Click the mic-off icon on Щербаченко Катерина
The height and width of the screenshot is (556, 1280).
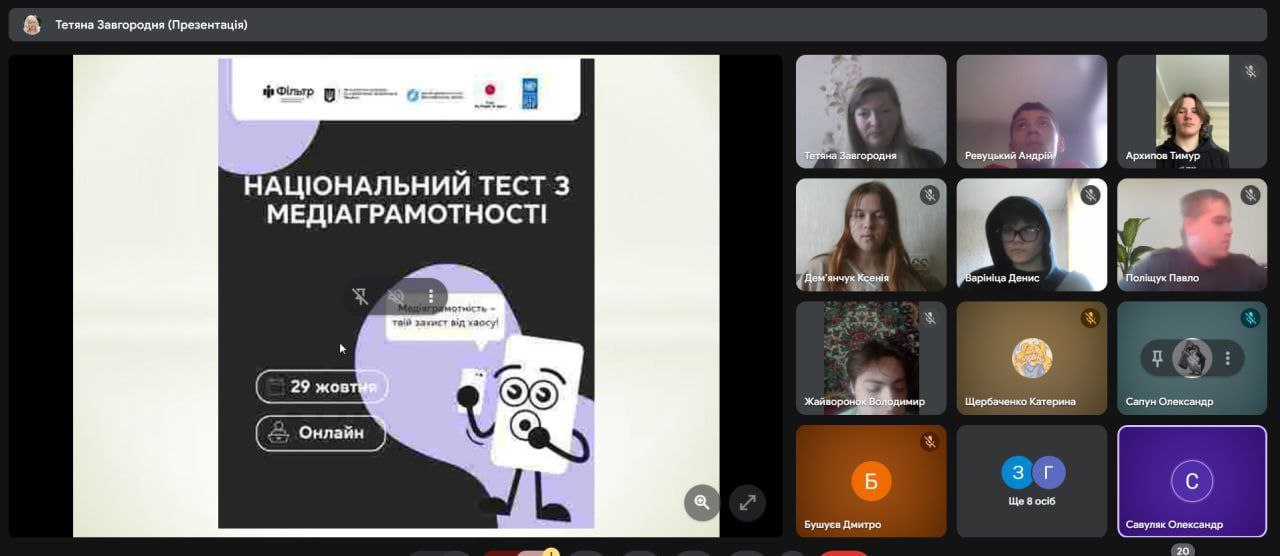coord(1090,318)
